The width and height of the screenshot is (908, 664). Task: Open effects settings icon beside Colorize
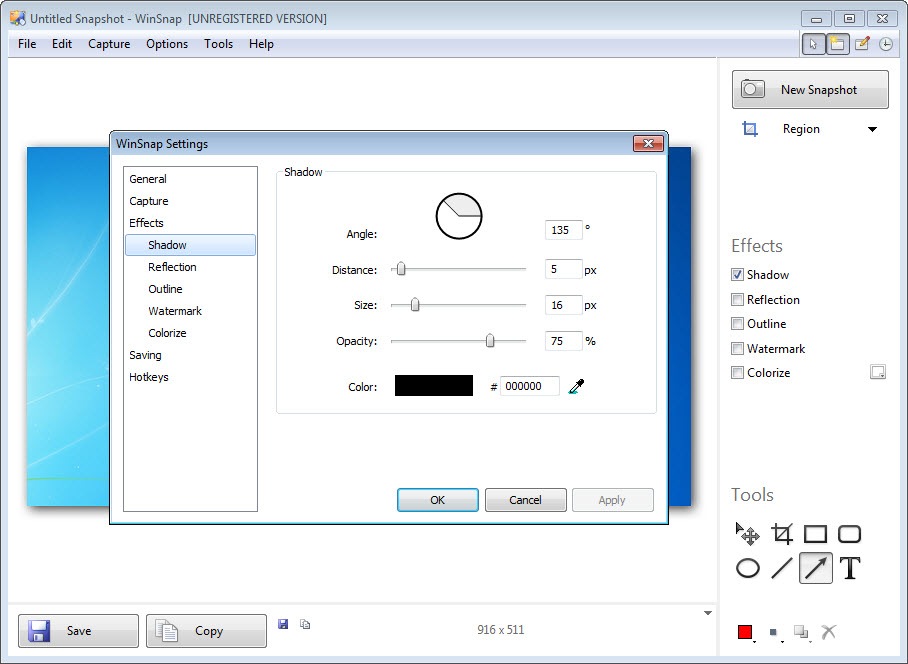tap(878, 372)
